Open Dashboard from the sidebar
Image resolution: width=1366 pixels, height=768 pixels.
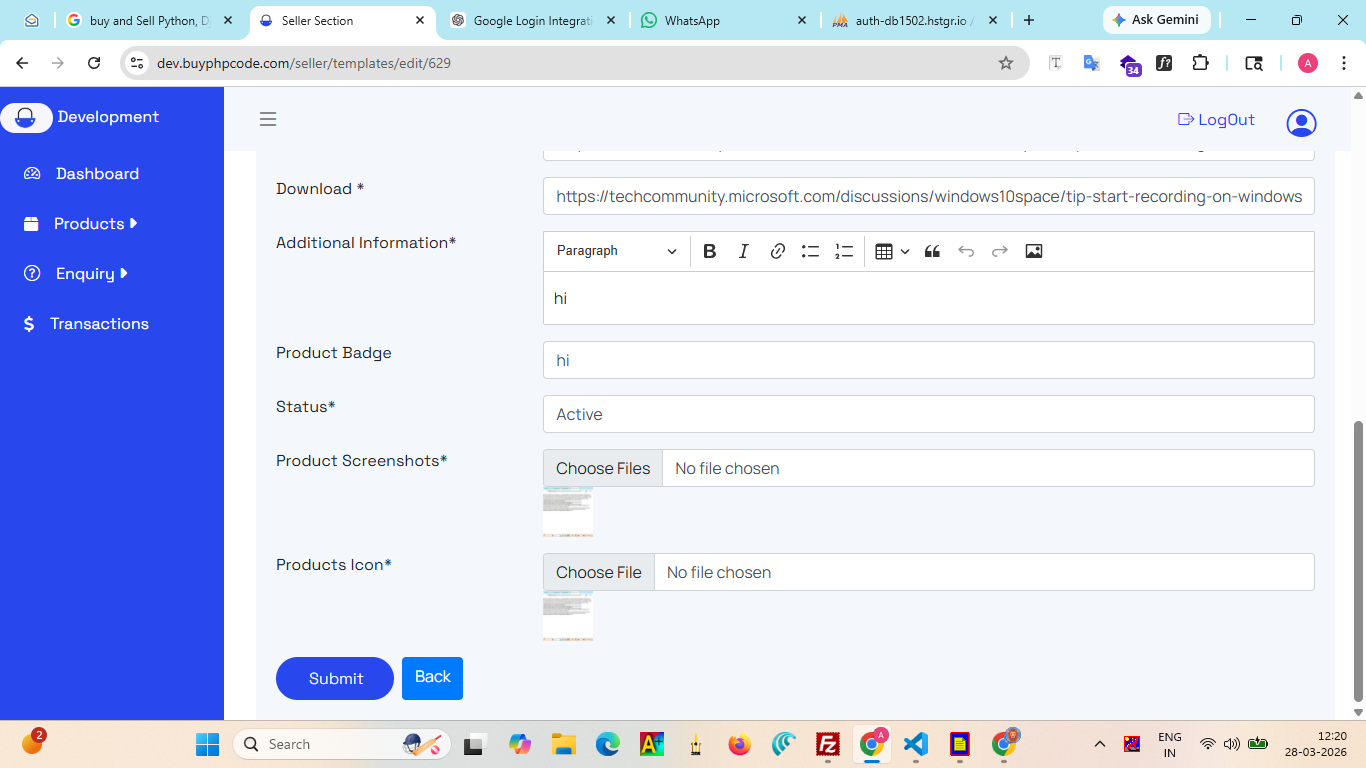pos(97,174)
